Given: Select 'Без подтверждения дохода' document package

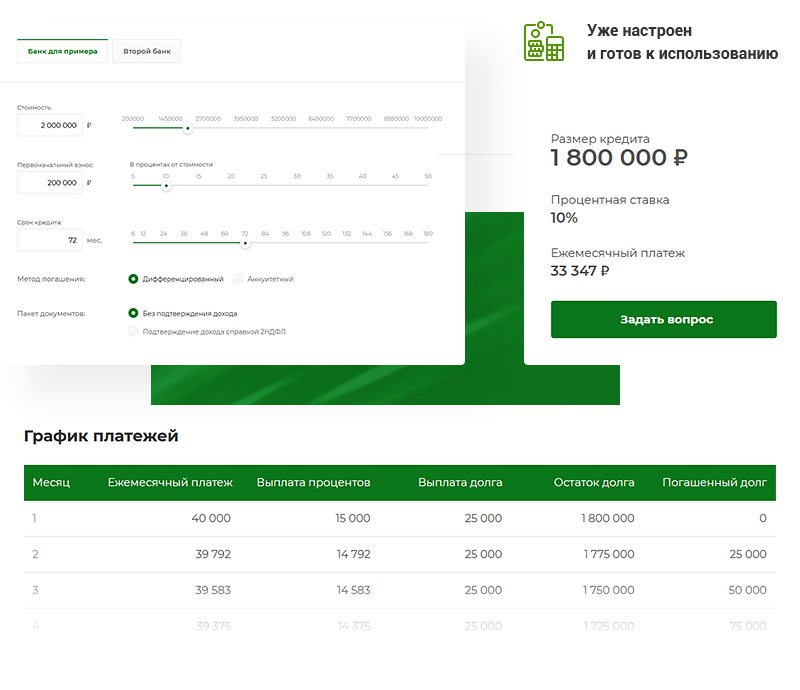Looking at the screenshot, I should click(x=133, y=313).
